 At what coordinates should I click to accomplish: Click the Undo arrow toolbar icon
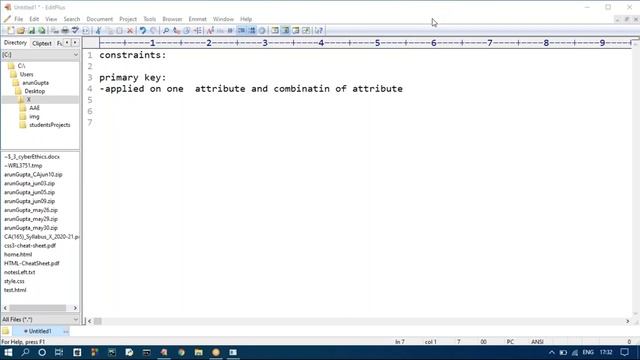click(142, 31)
